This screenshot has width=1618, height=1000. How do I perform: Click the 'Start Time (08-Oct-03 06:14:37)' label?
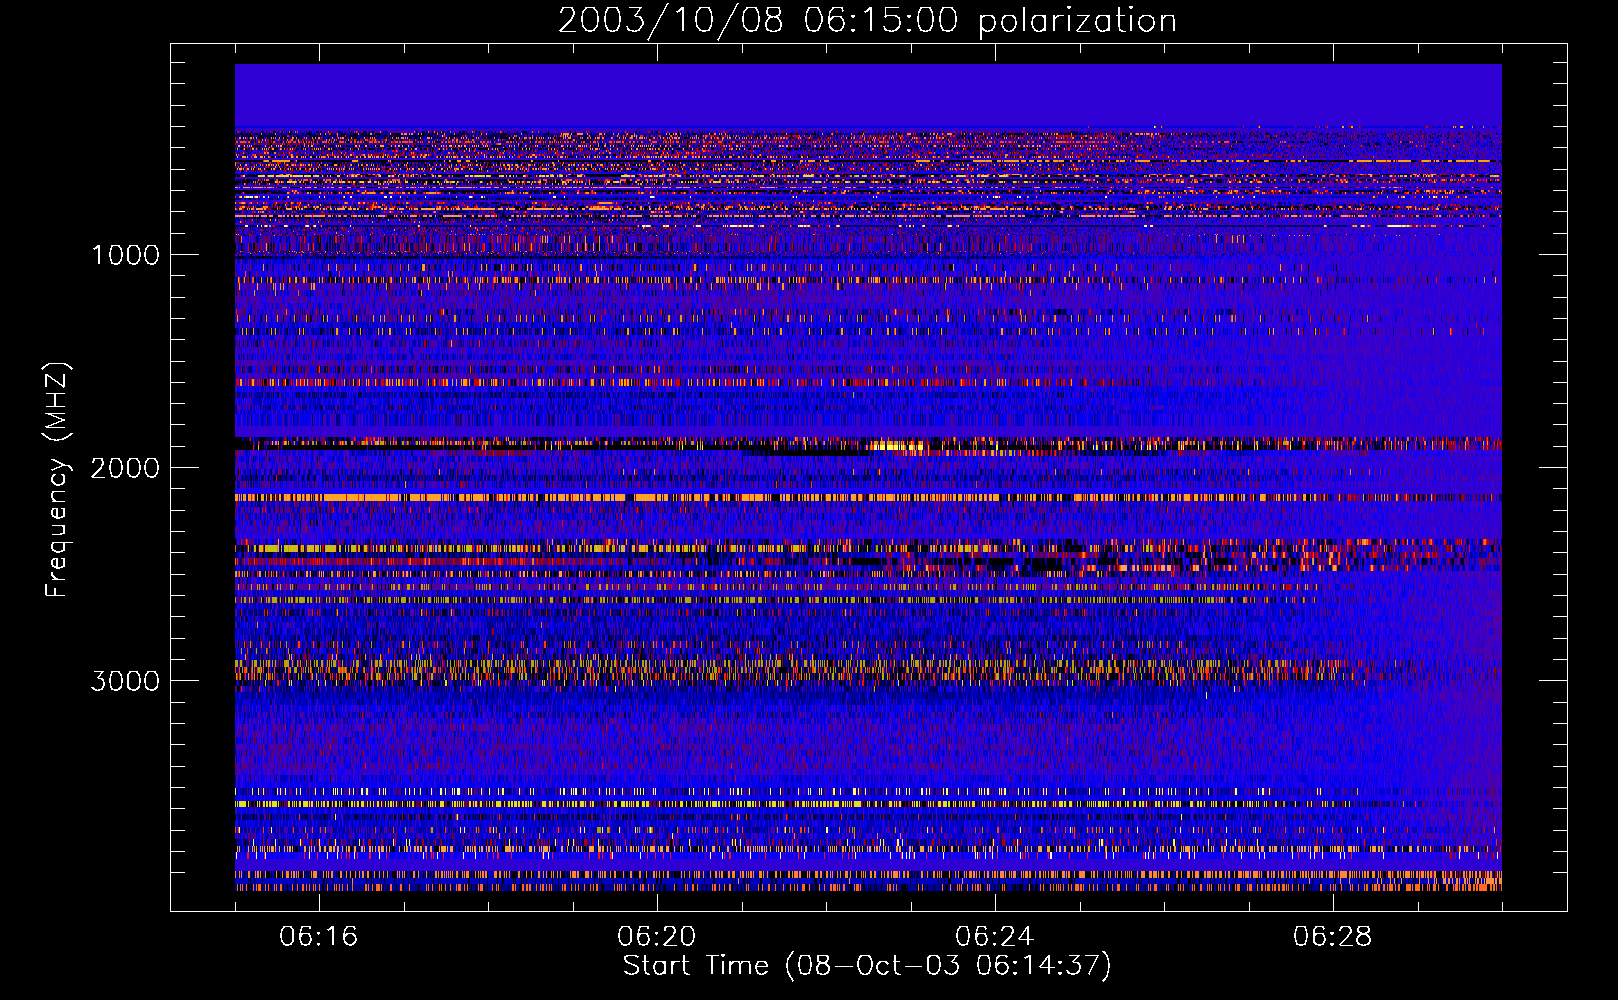click(x=867, y=966)
